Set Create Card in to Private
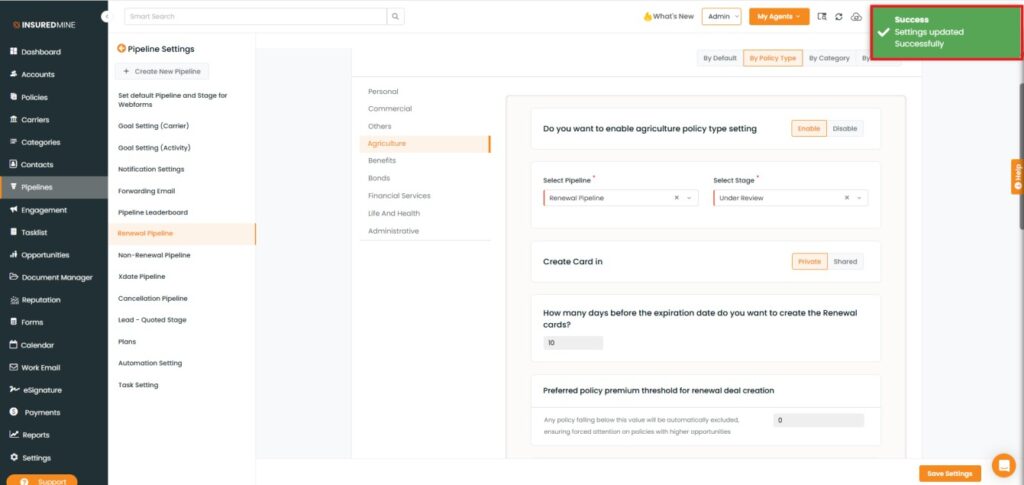 809,262
